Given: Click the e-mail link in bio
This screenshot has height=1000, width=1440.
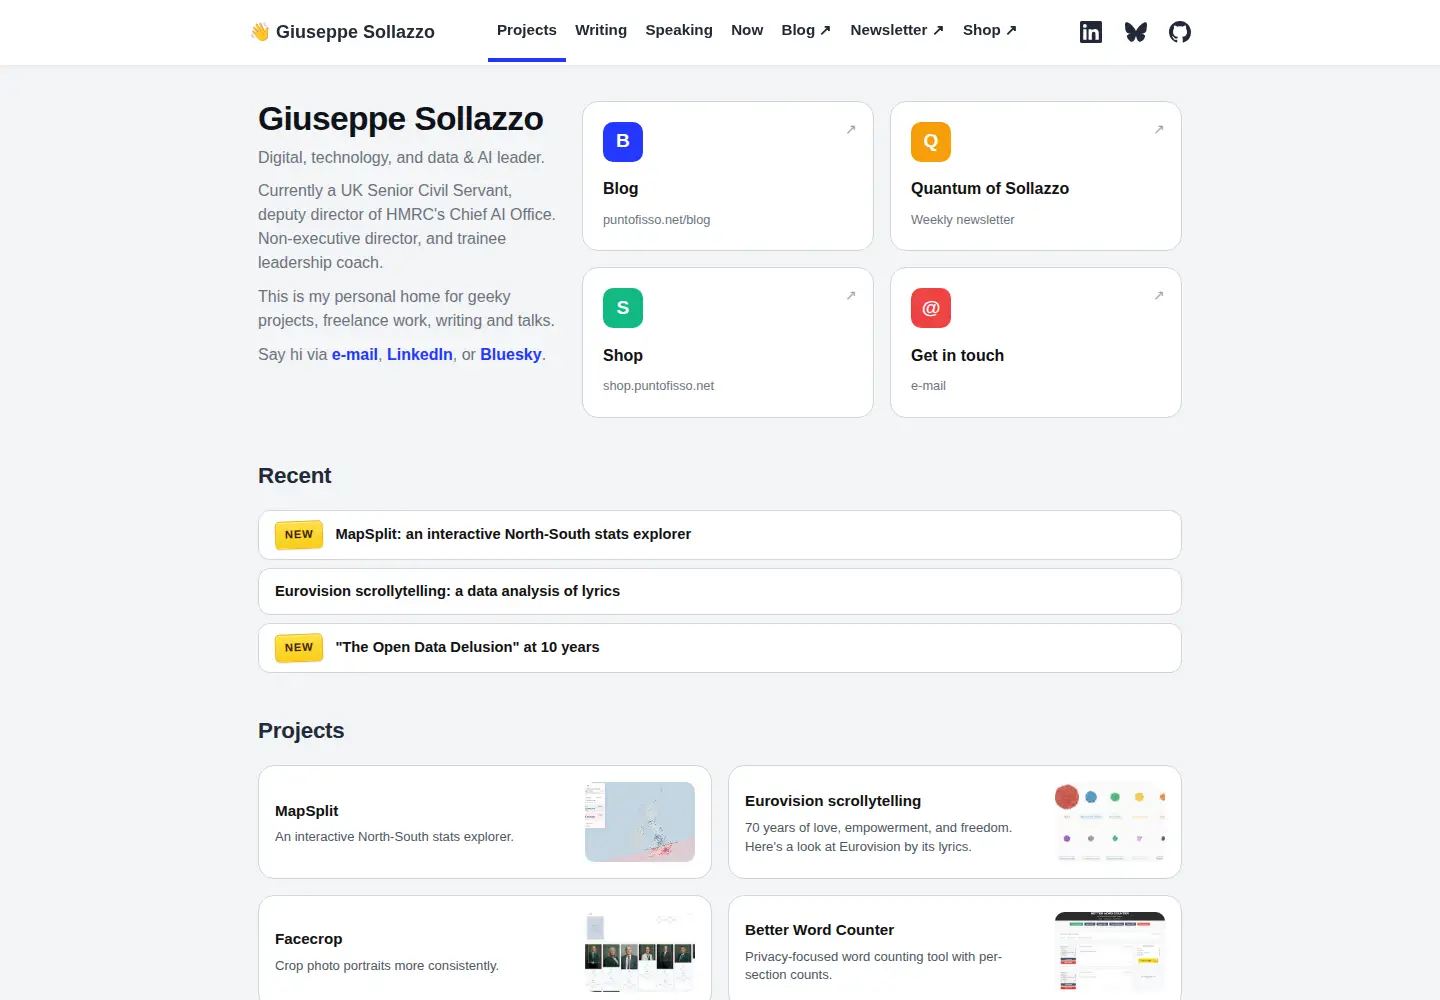Looking at the screenshot, I should [x=355, y=354].
